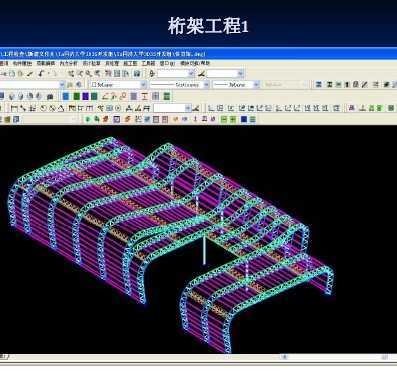The image size is (397, 371).
Task: Click the file path title bar of the drawing window
Action: 198,54
